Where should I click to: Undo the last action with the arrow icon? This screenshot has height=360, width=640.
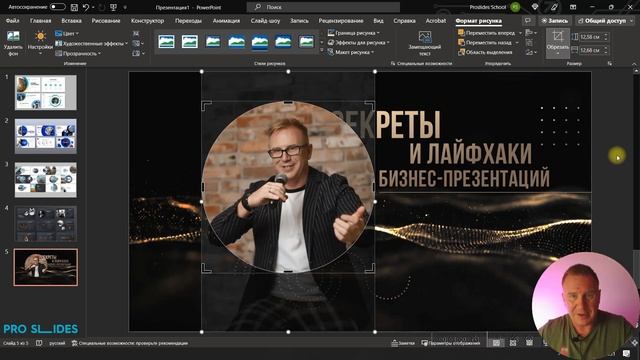(x=86, y=7)
